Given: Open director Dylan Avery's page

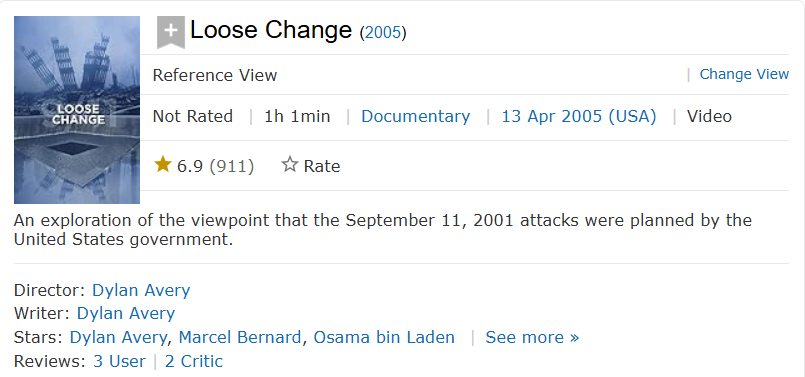Looking at the screenshot, I should click(x=141, y=290).
